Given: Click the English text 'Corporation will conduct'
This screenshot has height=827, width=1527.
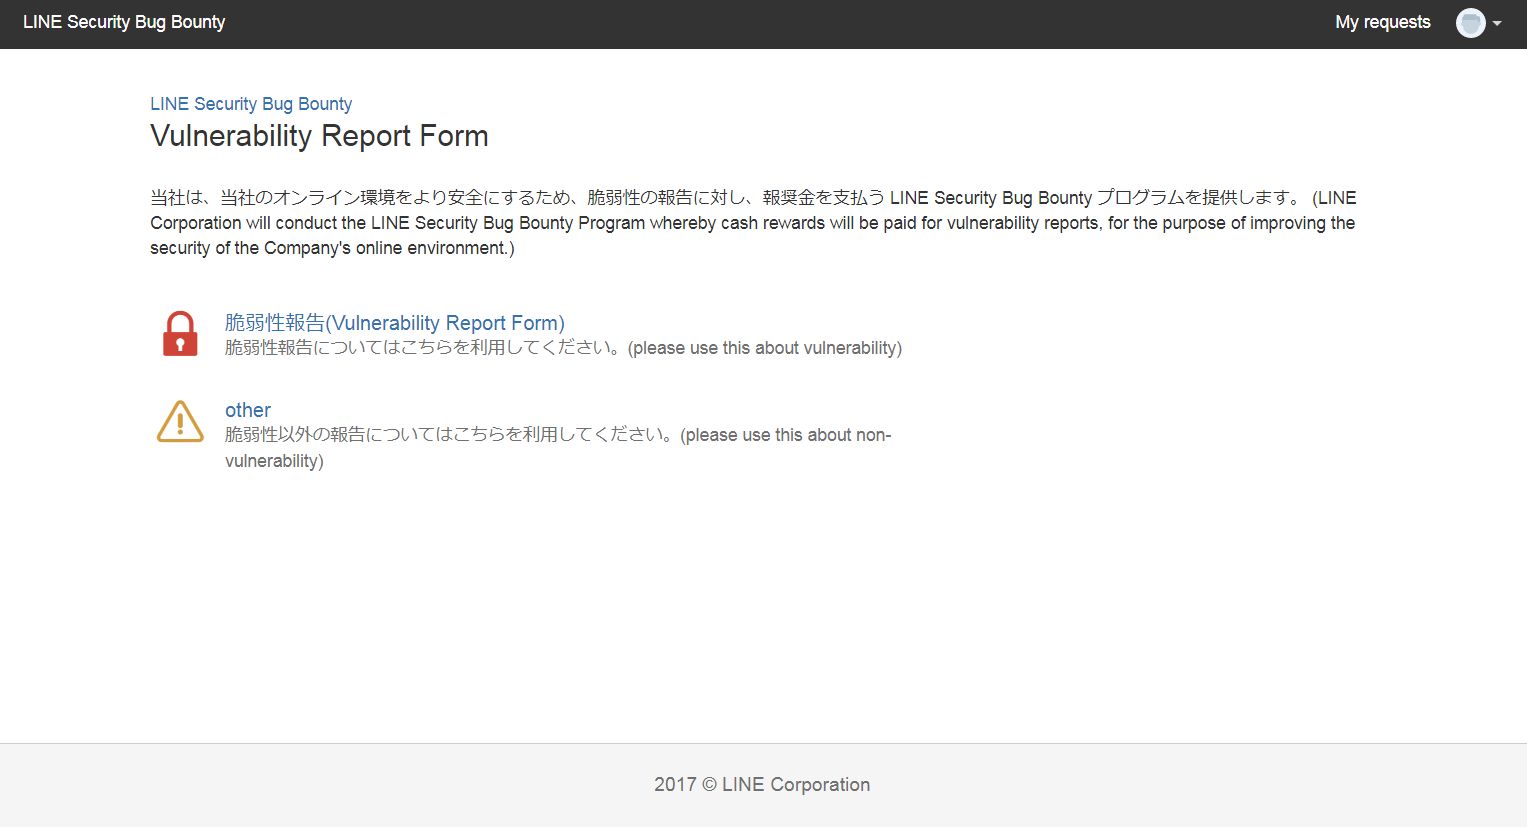Looking at the screenshot, I should pyautogui.click(x=246, y=223).
